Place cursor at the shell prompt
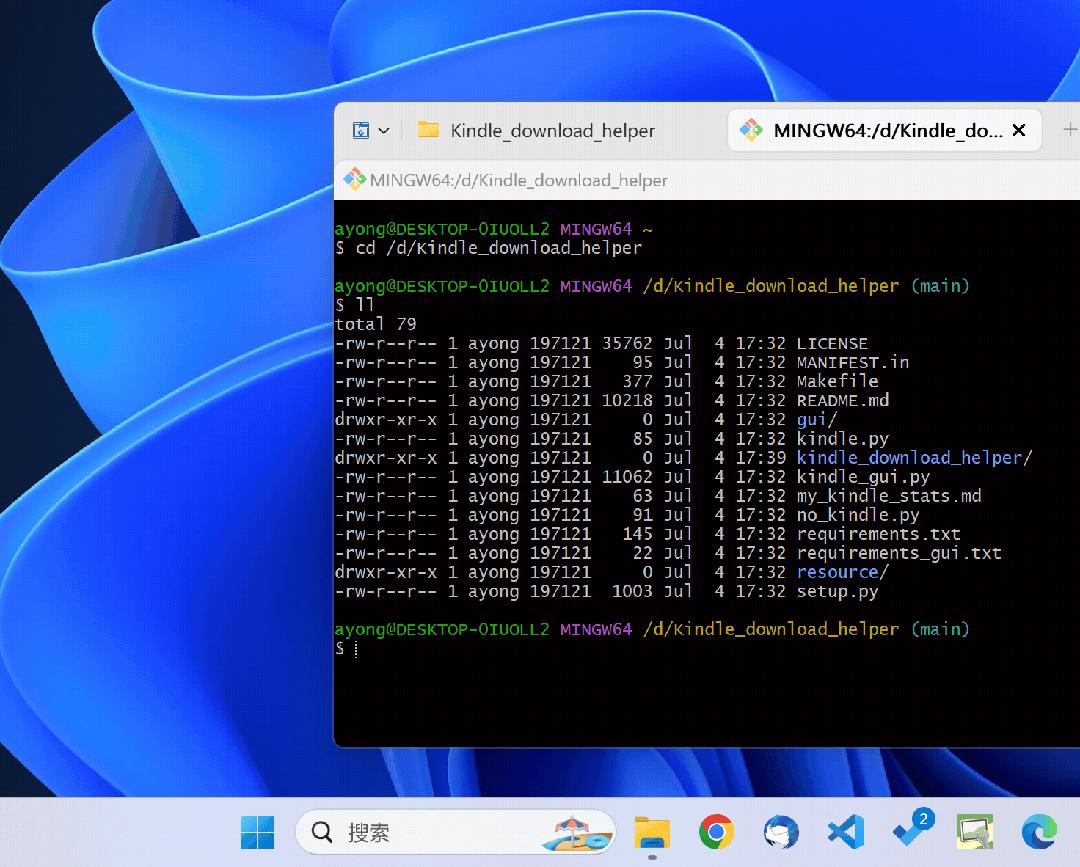This screenshot has height=867, width=1080. (x=356, y=648)
